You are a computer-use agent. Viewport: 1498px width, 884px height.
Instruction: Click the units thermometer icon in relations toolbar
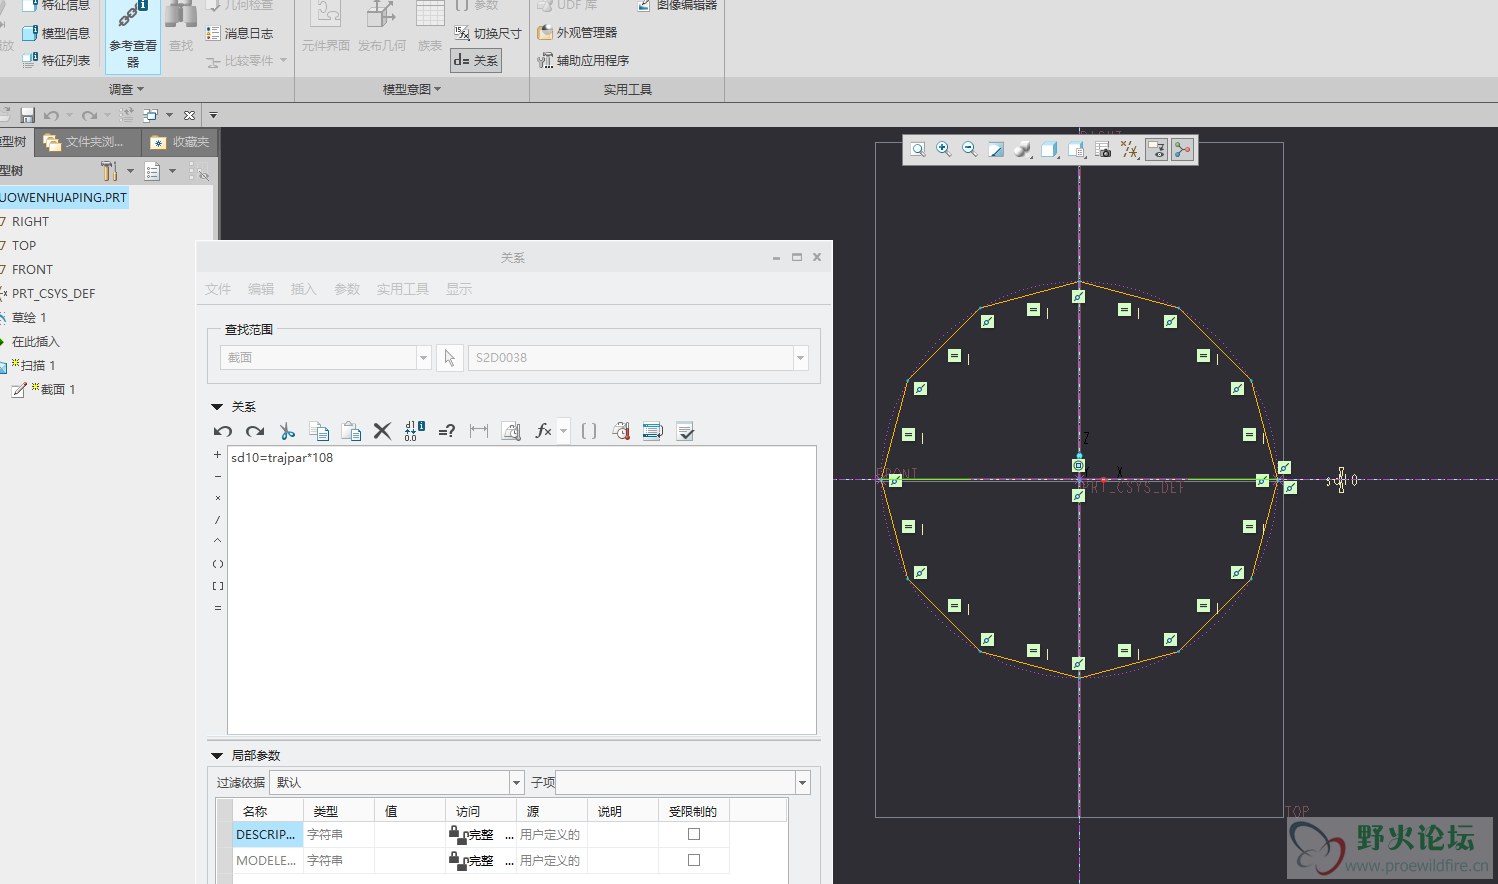click(x=621, y=431)
